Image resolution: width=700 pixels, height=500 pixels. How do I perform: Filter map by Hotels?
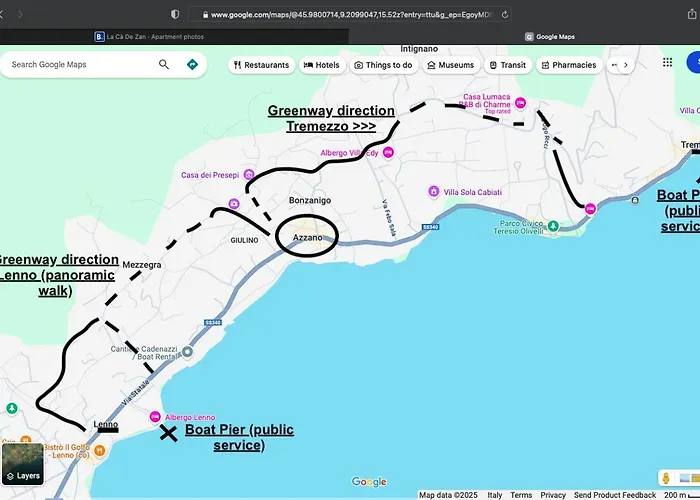321,65
